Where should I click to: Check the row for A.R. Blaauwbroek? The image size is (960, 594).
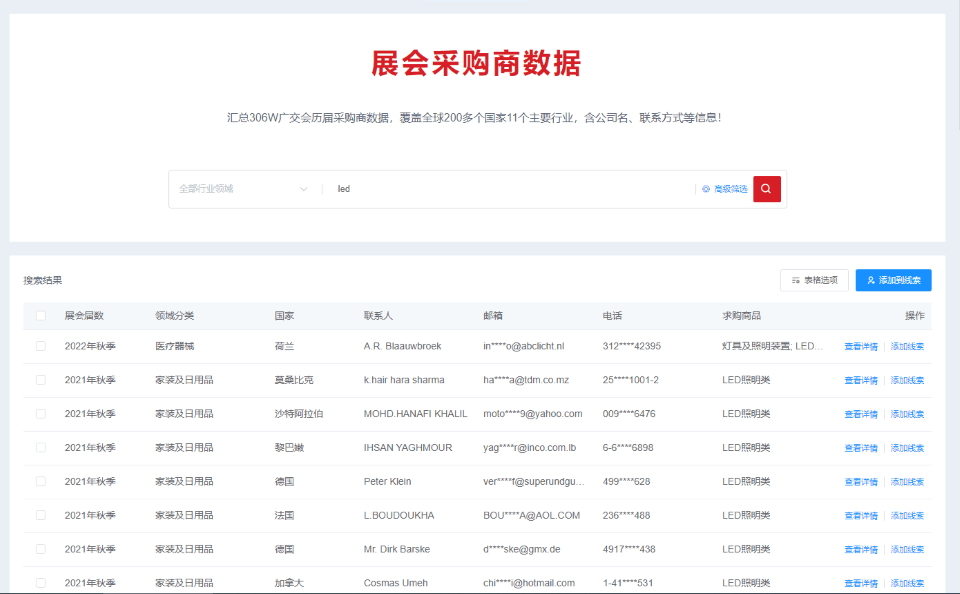click(x=41, y=346)
